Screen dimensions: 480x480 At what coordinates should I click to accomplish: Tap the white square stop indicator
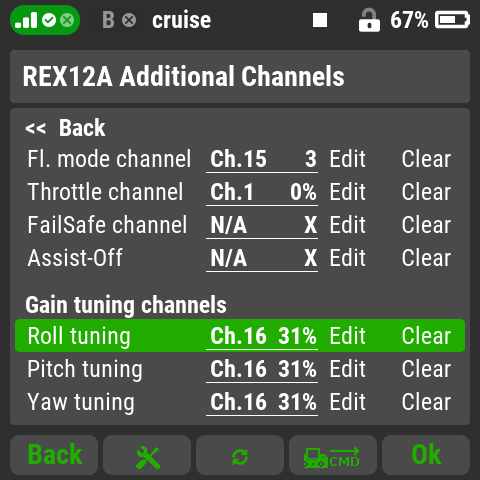tap(320, 20)
